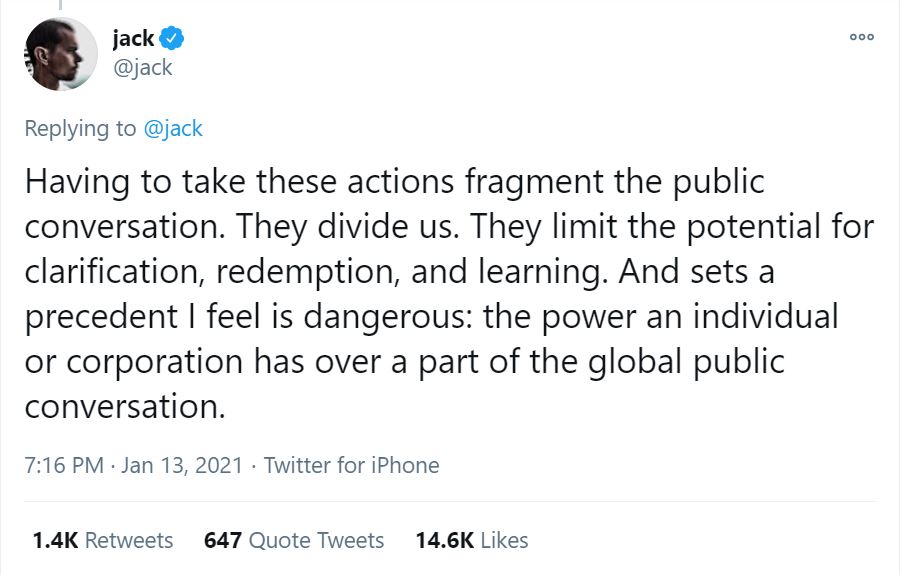Image resolution: width=903 pixels, height=575 pixels.
Task: Click the "Twitter for iPhone" source link
Action: tap(351, 465)
